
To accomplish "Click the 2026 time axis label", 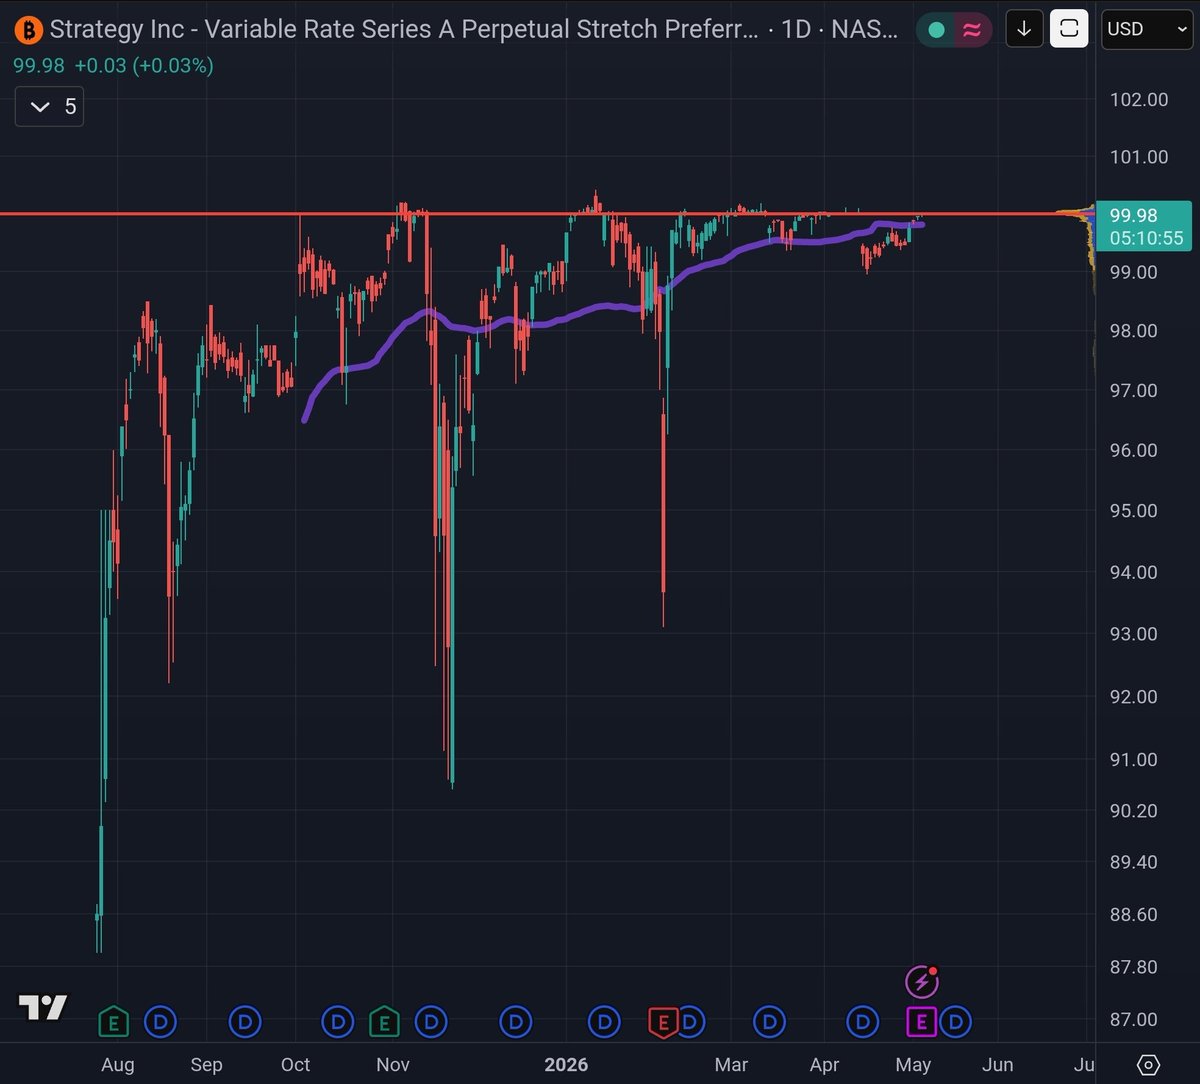I will coord(566,1064).
